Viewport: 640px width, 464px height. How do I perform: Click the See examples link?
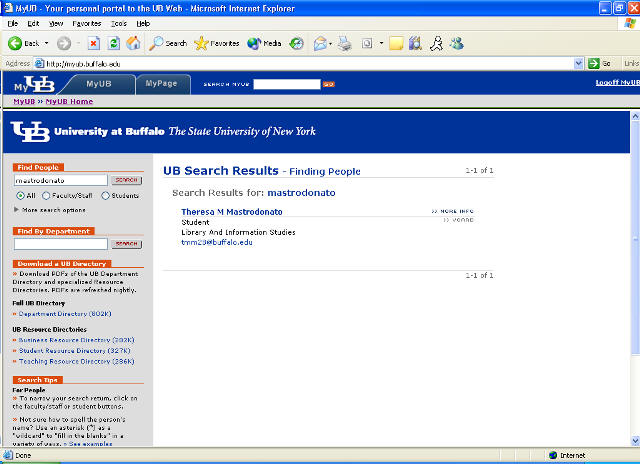[90, 444]
